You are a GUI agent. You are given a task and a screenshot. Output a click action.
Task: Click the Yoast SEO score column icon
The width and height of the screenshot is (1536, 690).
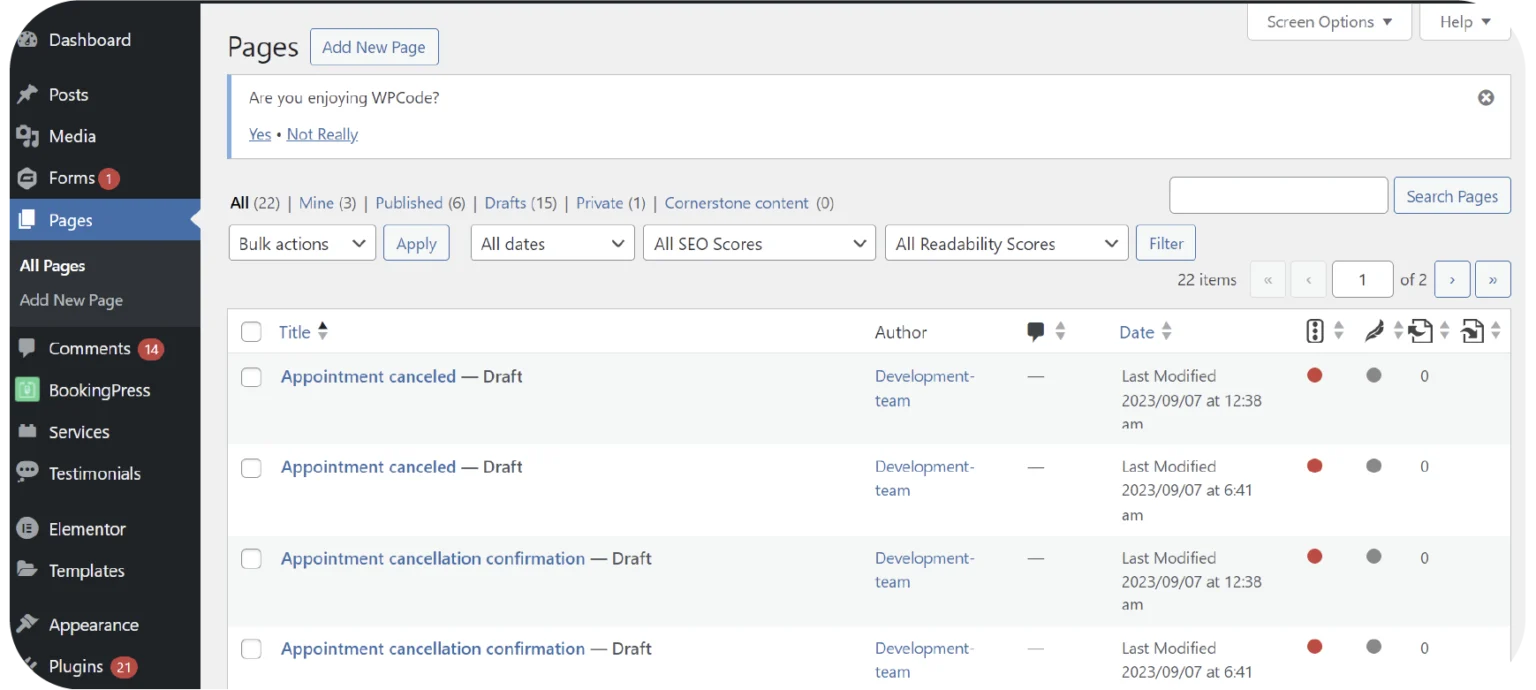coord(1315,331)
